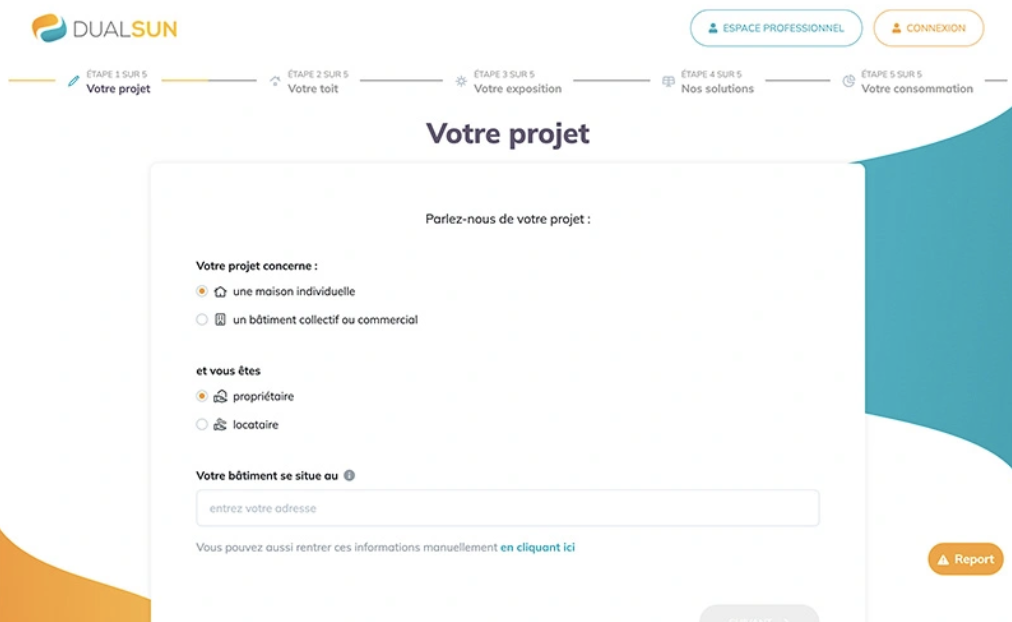Select the 'propriétaire' option

[202, 396]
